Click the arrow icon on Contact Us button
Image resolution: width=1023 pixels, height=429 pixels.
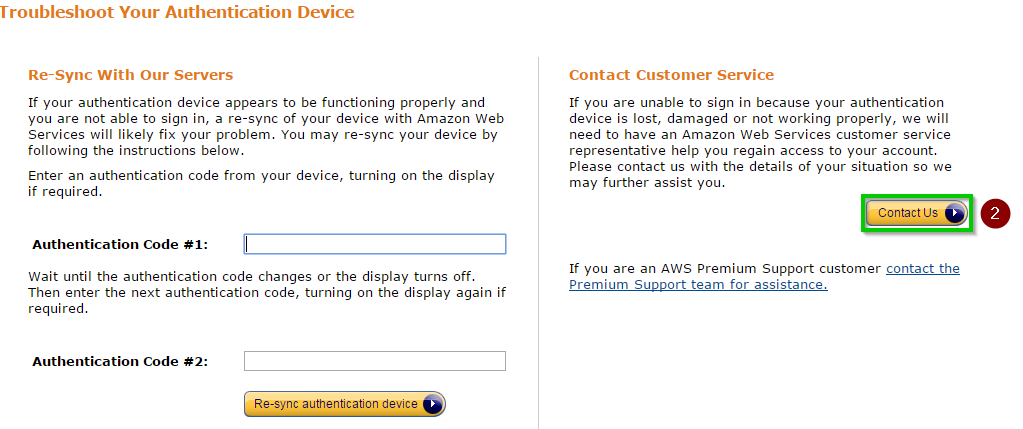coord(954,213)
